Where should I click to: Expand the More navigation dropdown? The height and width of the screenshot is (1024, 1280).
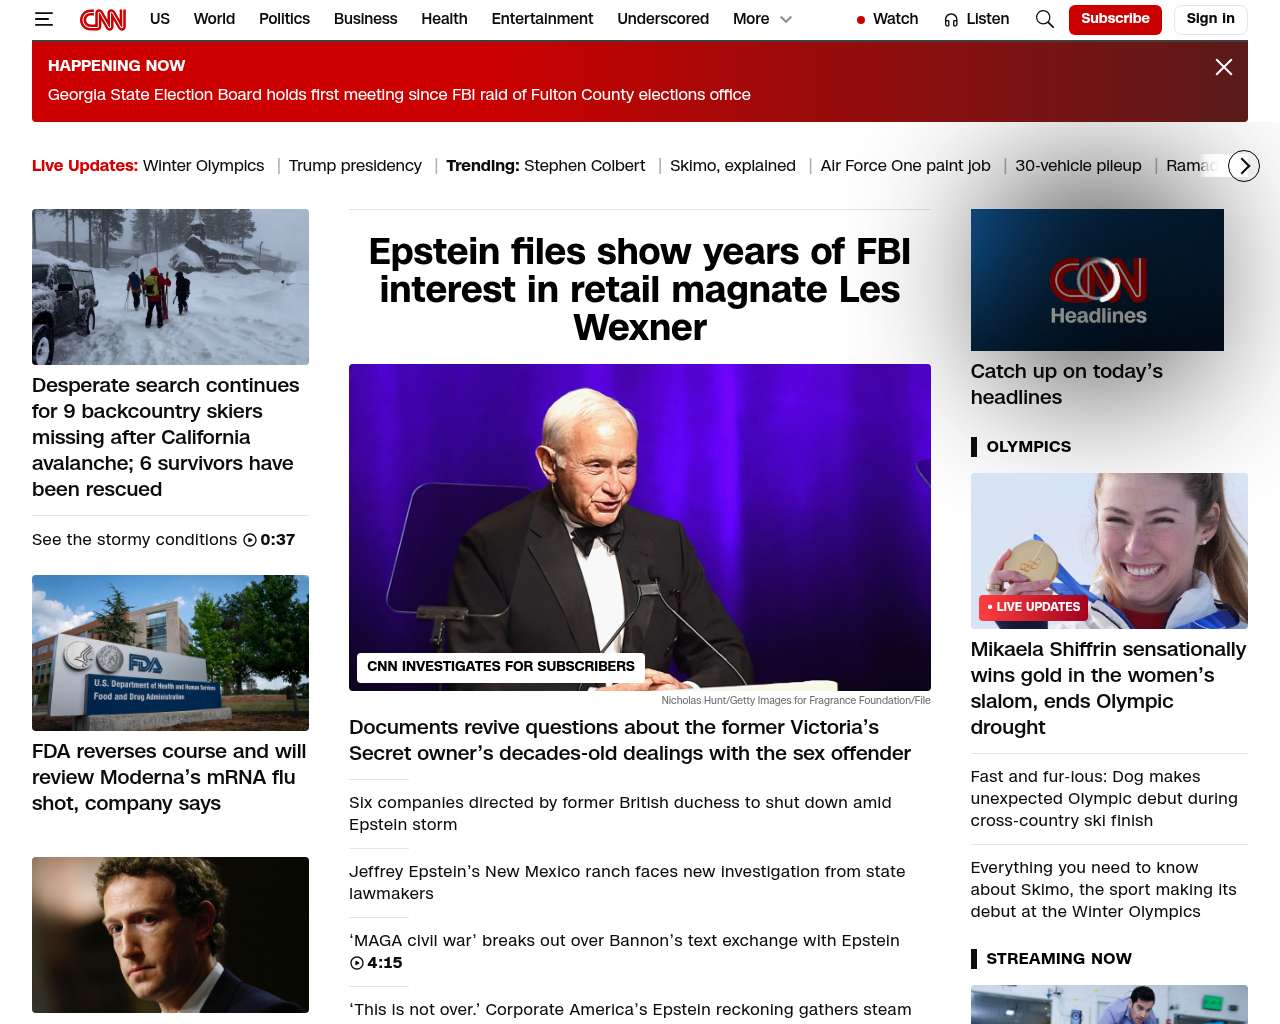(x=762, y=19)
